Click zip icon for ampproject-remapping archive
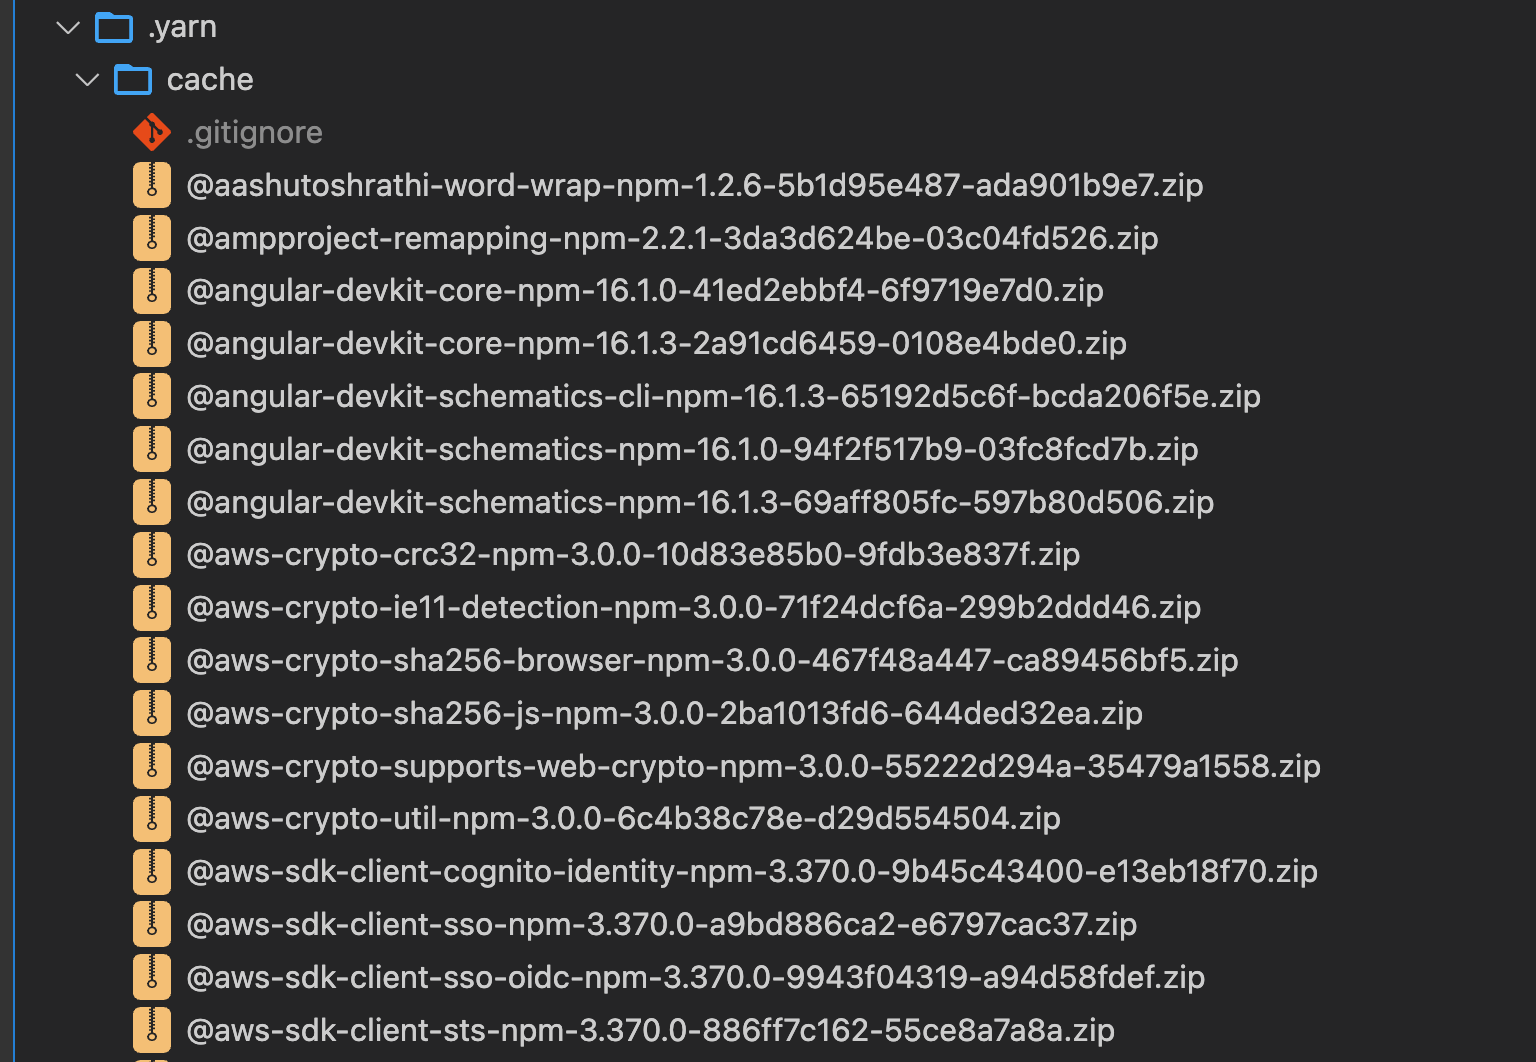 152,238
